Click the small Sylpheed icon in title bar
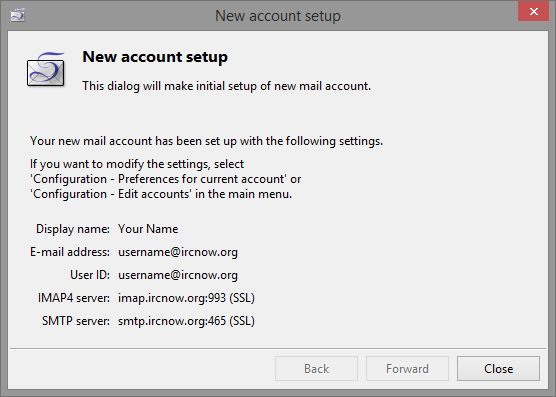 (x=17, y=15)
